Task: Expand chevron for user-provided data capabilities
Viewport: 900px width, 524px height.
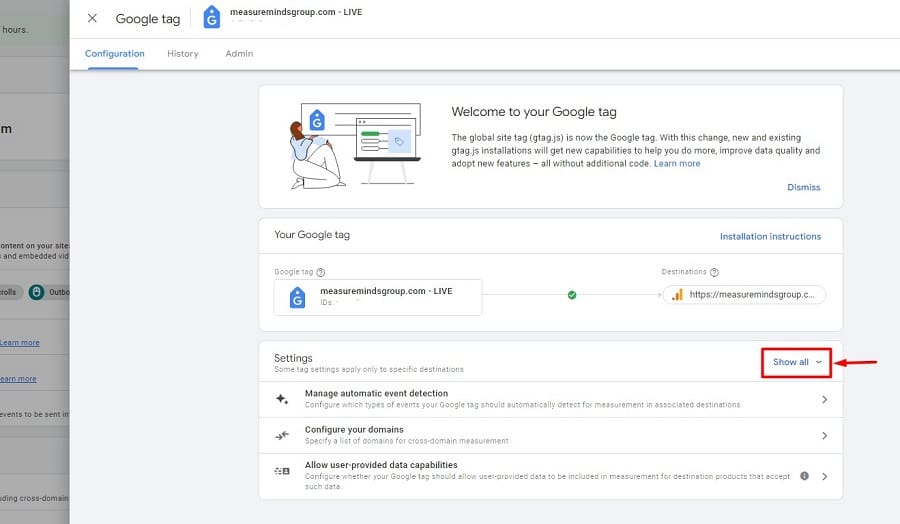Action: coord(824,476)
